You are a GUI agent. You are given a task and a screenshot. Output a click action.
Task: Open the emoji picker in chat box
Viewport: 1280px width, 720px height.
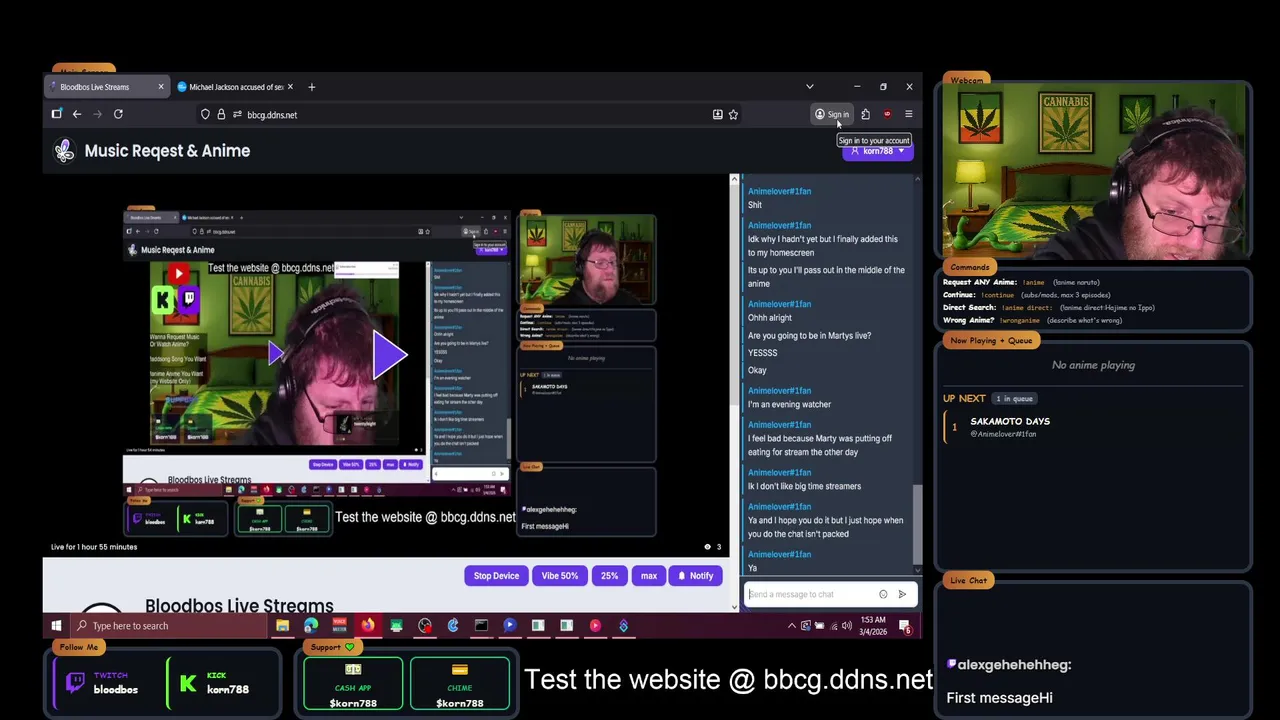click(x=883, y=594)
